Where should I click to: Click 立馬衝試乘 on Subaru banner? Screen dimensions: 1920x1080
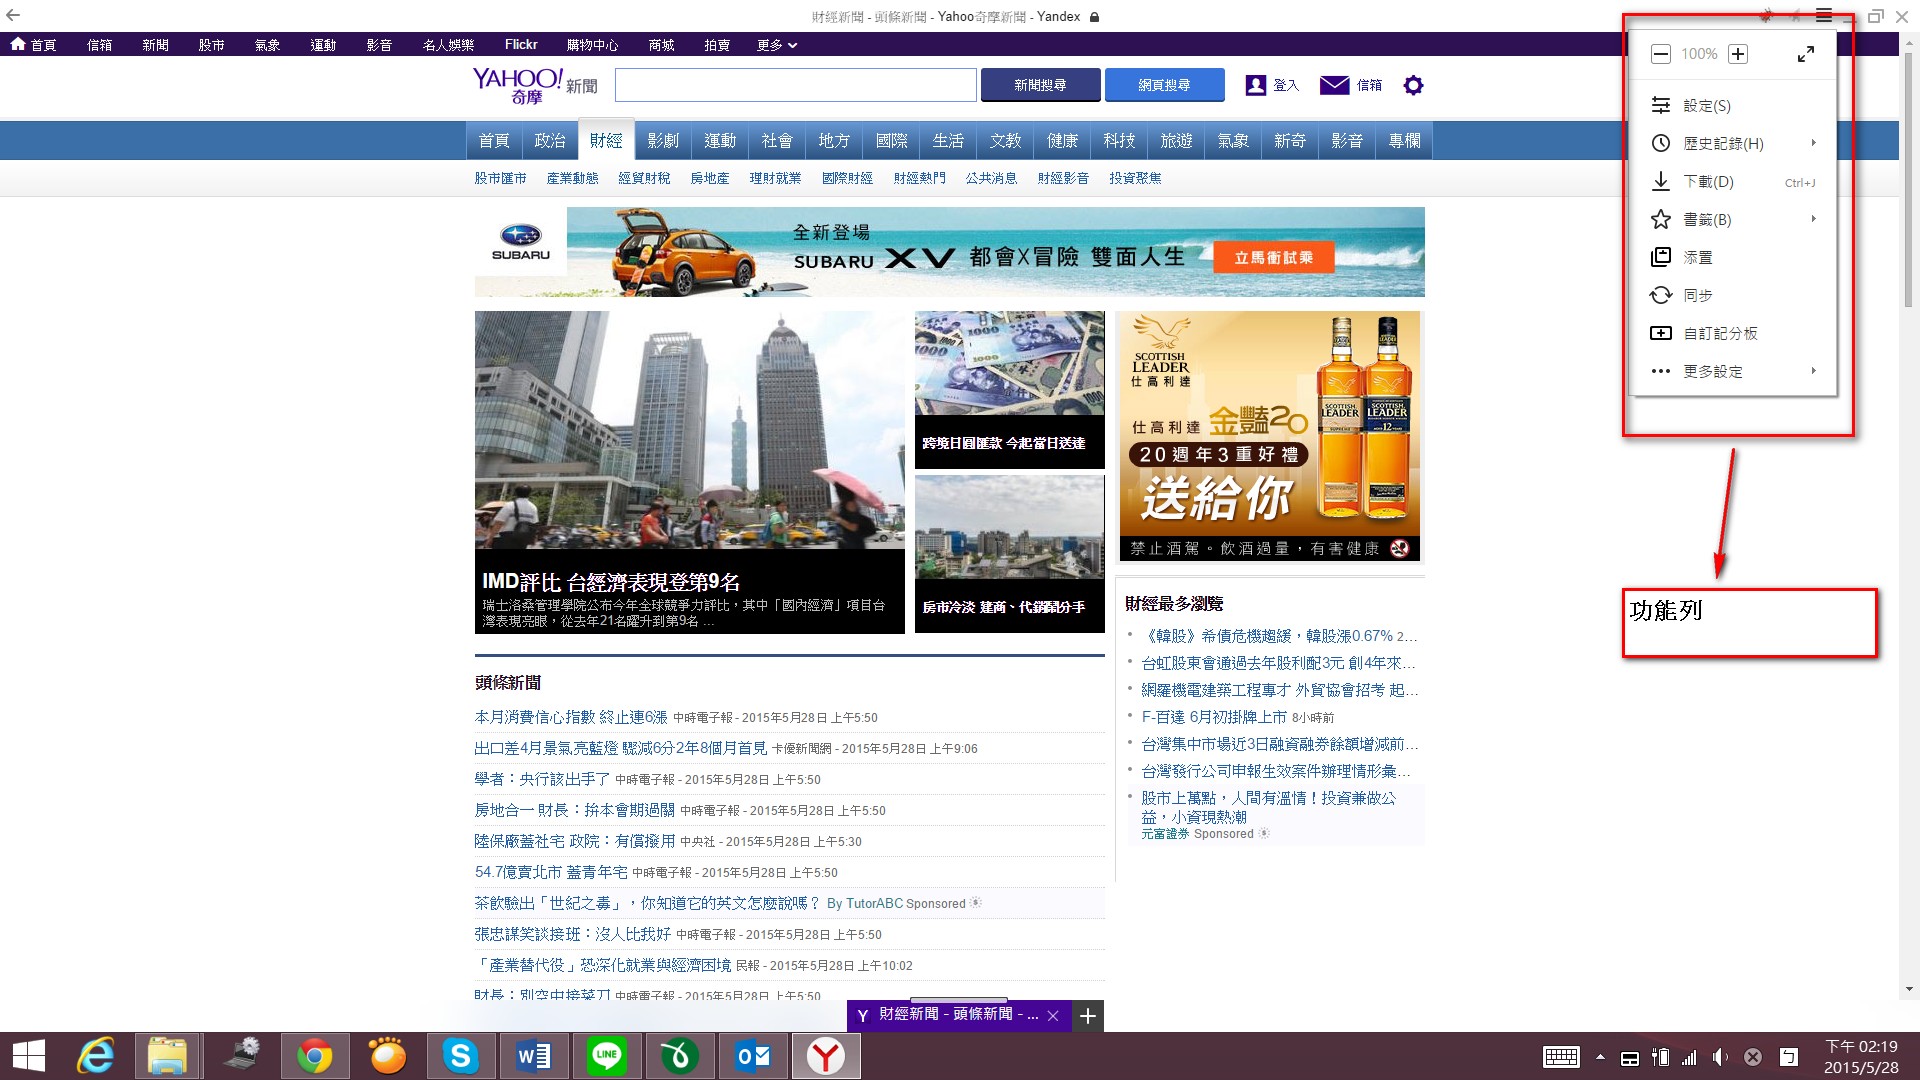1273,257
